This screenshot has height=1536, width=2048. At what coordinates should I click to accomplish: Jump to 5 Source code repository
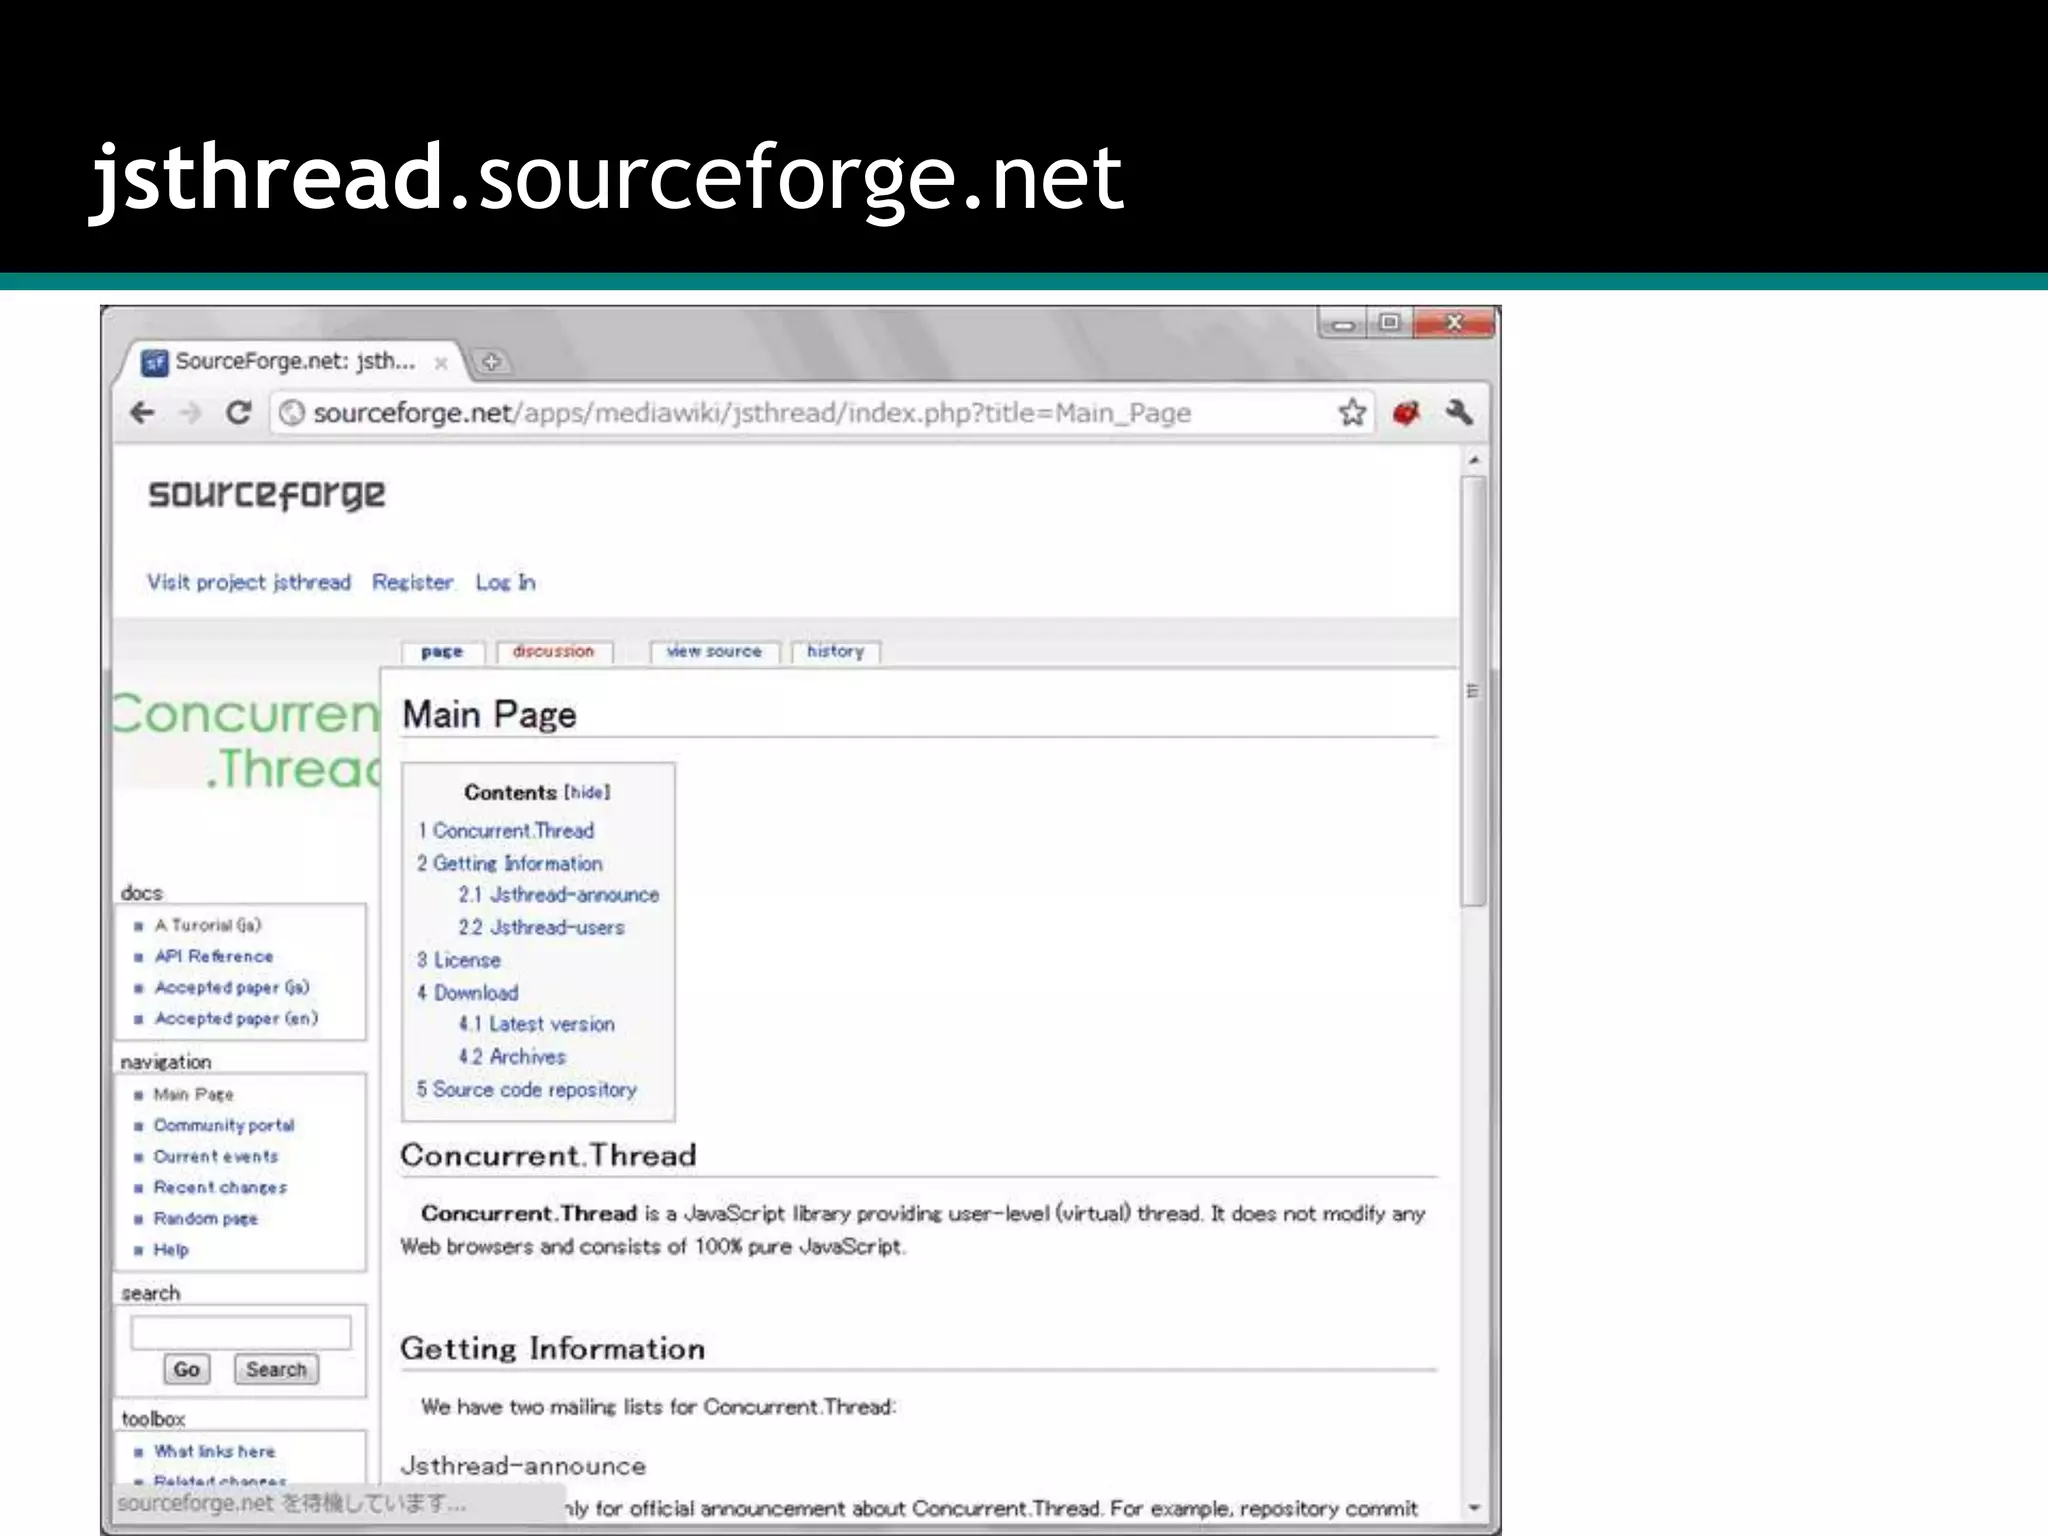pos(526,1089)
